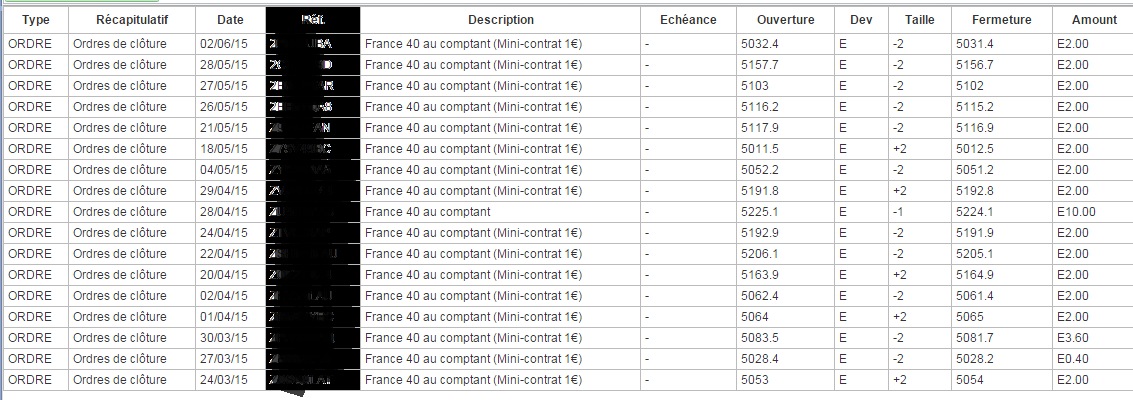Sort by the Taille column header

coord(920,20)
